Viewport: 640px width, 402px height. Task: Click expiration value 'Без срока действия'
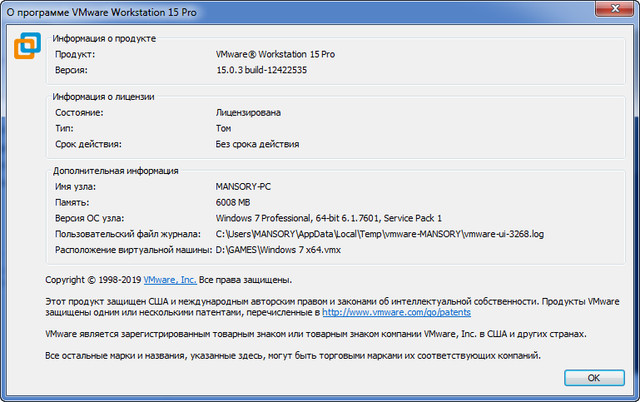point(257,144)
